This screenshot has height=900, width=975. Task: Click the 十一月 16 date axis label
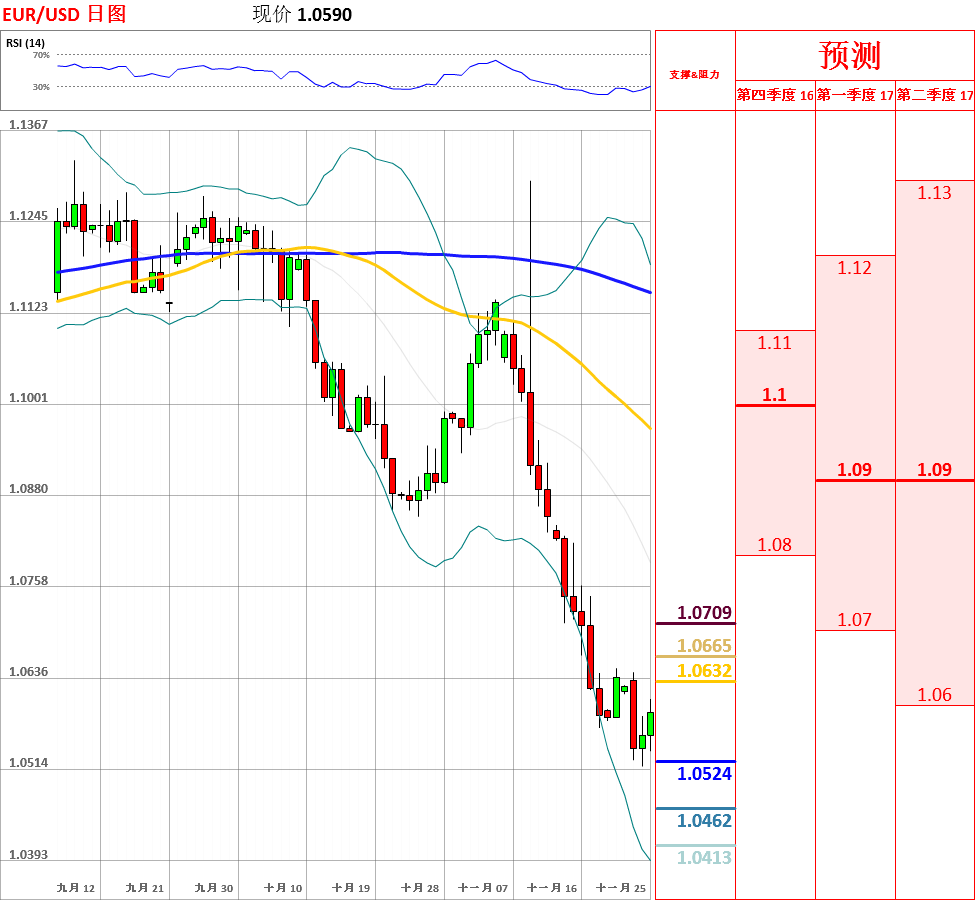552,888
